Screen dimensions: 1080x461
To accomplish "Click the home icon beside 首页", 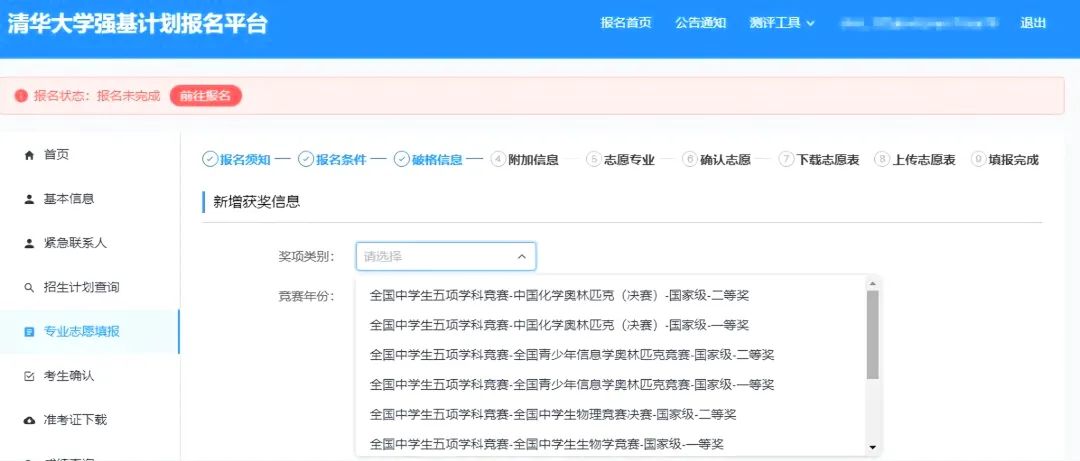I will [29, 156].
